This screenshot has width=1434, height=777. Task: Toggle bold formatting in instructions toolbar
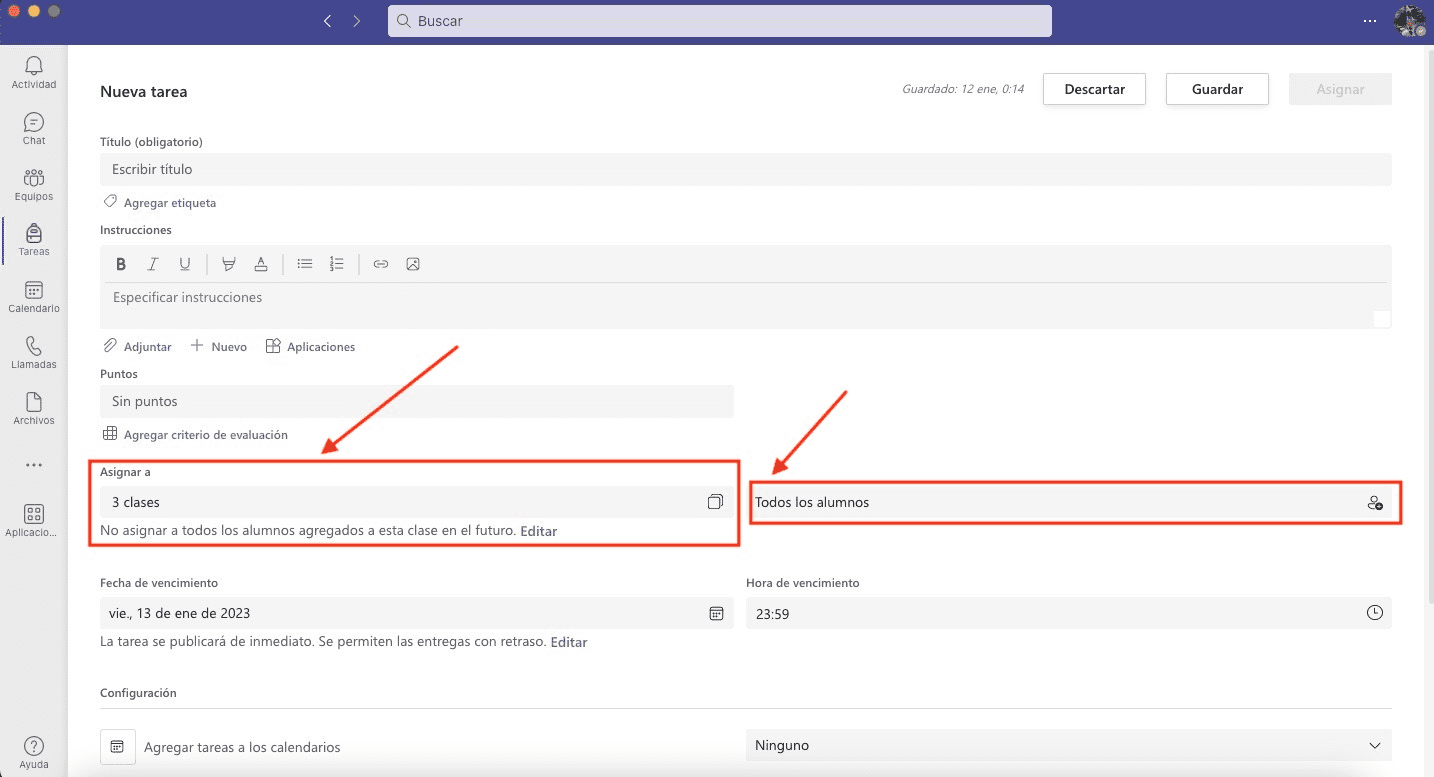coord(121,264)
